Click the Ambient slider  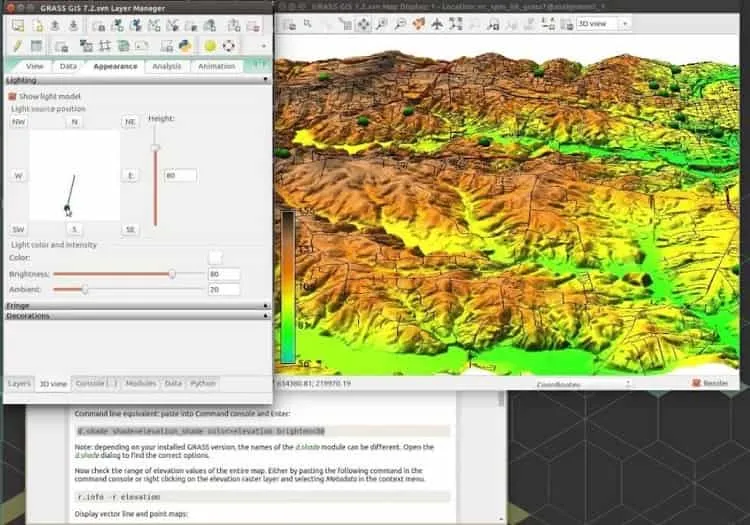pyautogui.click(x=129, y=289)
